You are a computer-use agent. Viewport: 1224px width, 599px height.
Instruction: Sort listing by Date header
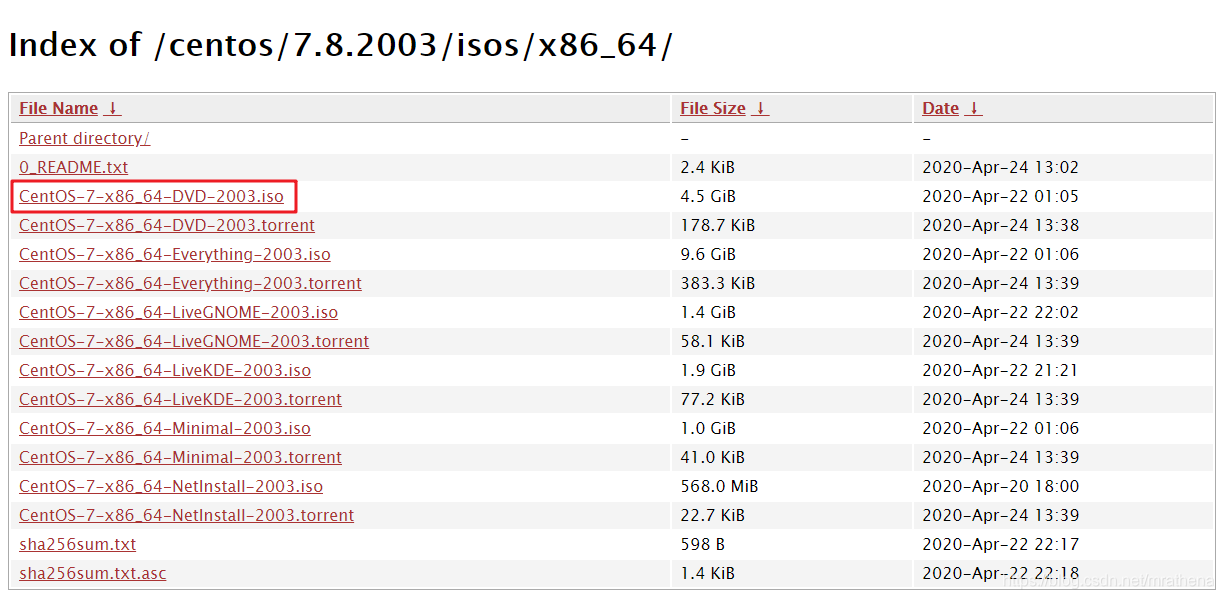940,108
